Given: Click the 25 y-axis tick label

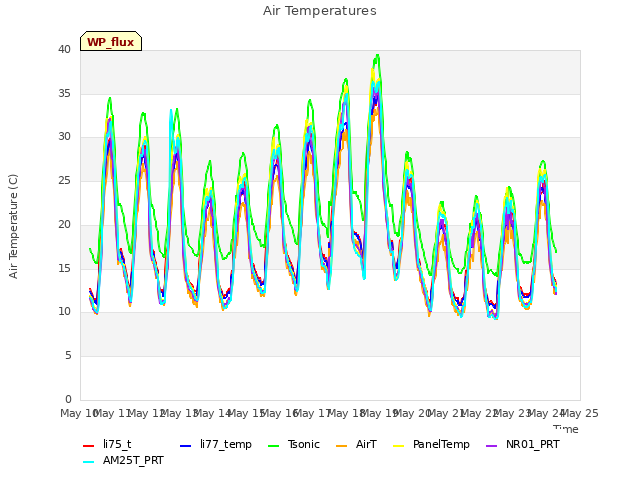Looking at the screenshot, I should point(64,181).
